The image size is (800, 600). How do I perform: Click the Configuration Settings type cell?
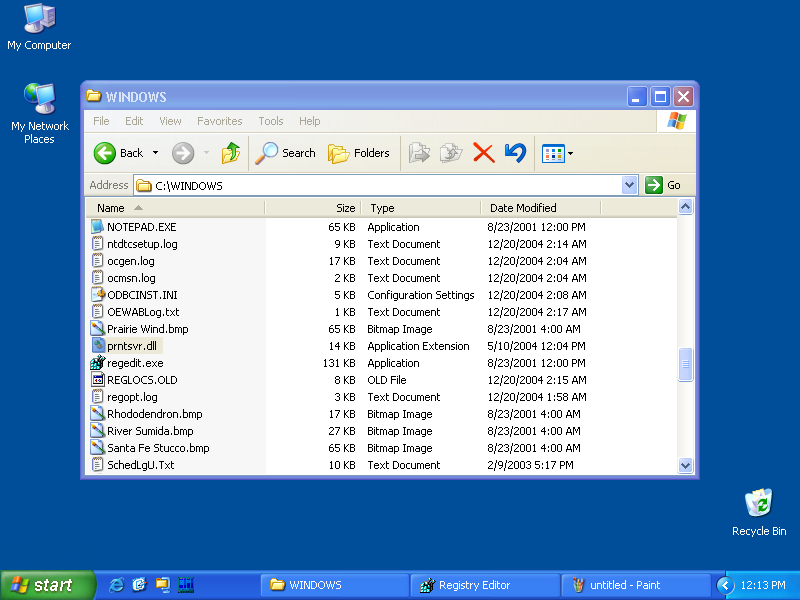click(x=421, y=295)
